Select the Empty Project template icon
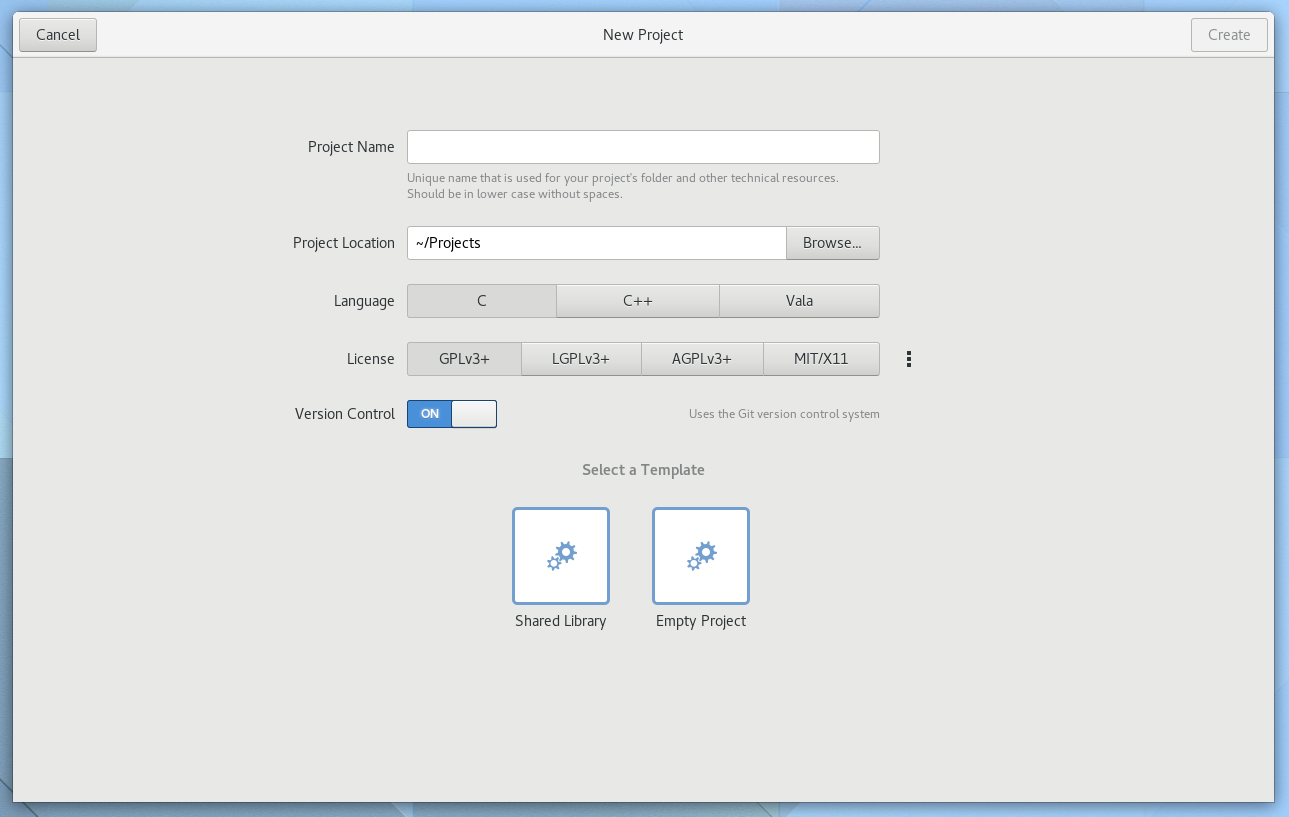This screenshot has width=1289, height=817. tap(701, 556)
